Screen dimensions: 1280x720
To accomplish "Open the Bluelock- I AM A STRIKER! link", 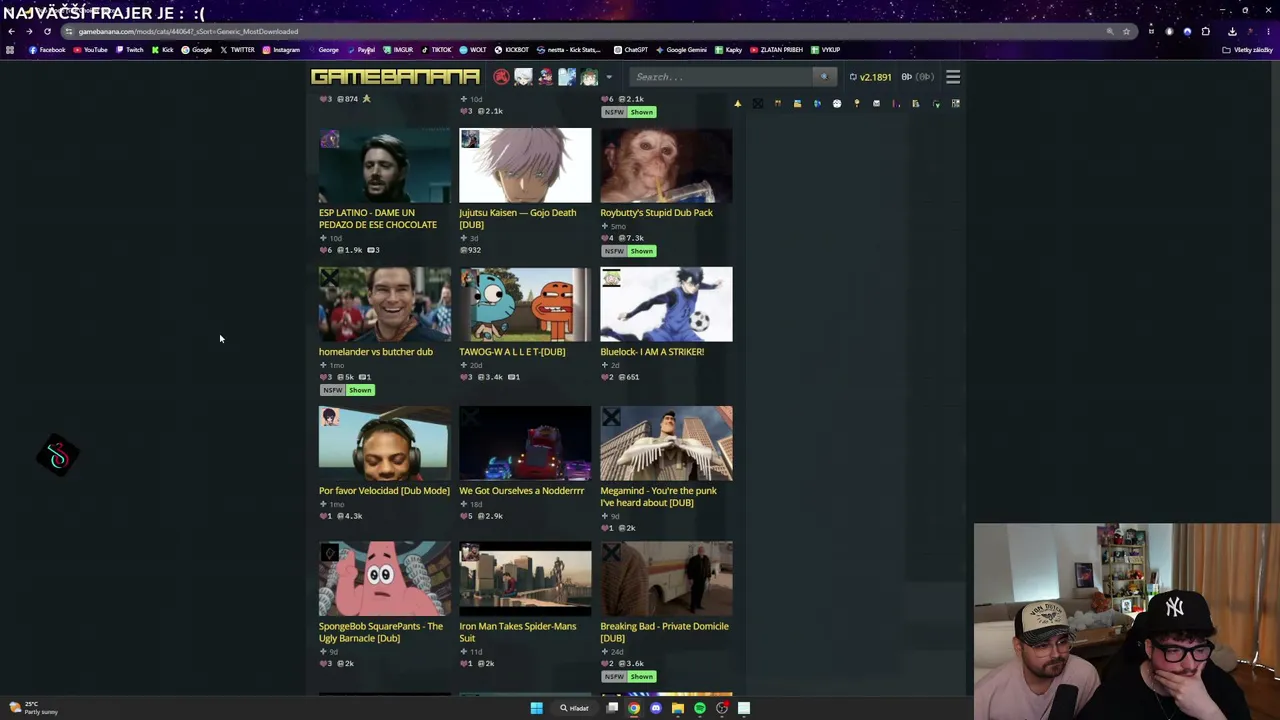I will click(x=652, y=352).
